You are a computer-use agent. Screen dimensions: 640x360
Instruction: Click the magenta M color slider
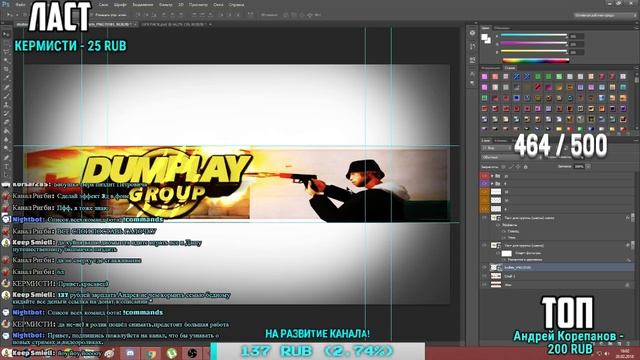(x=533, y=44)
